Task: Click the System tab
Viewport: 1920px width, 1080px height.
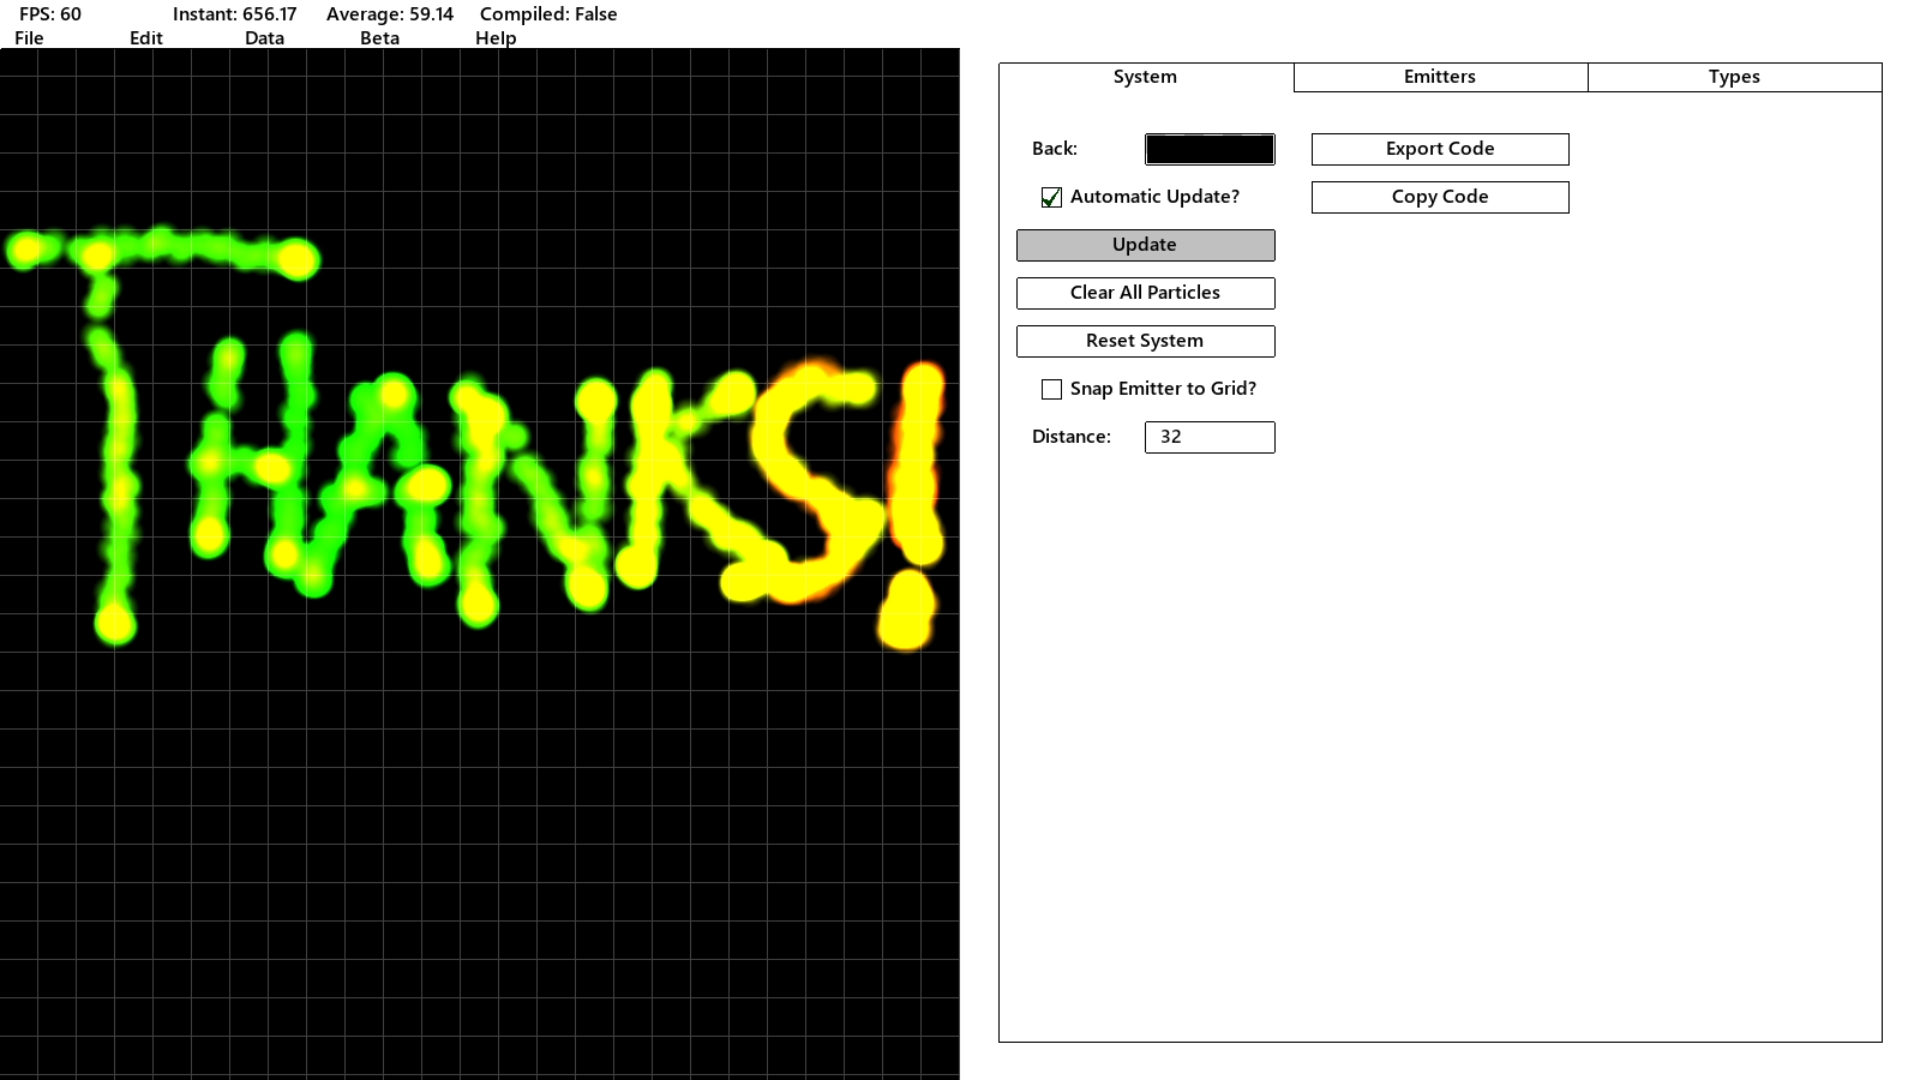Action: [x=1145, y=75]
